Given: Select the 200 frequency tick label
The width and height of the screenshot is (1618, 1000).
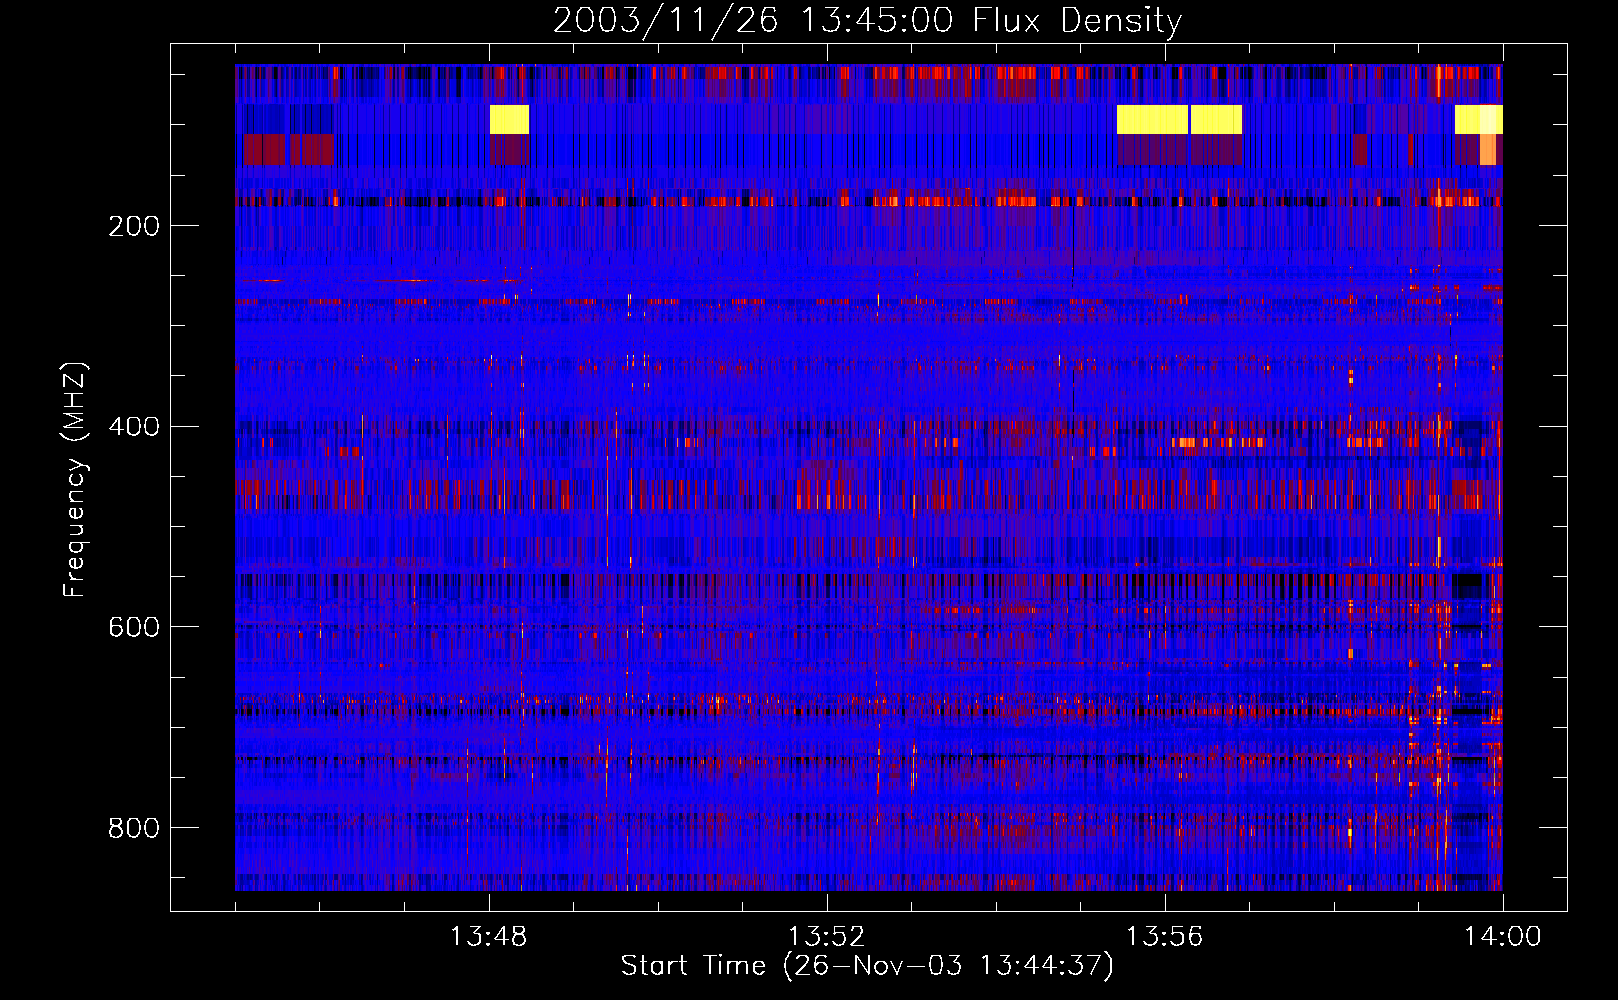Looking at the screenshot, I should (x=134, y=226).
